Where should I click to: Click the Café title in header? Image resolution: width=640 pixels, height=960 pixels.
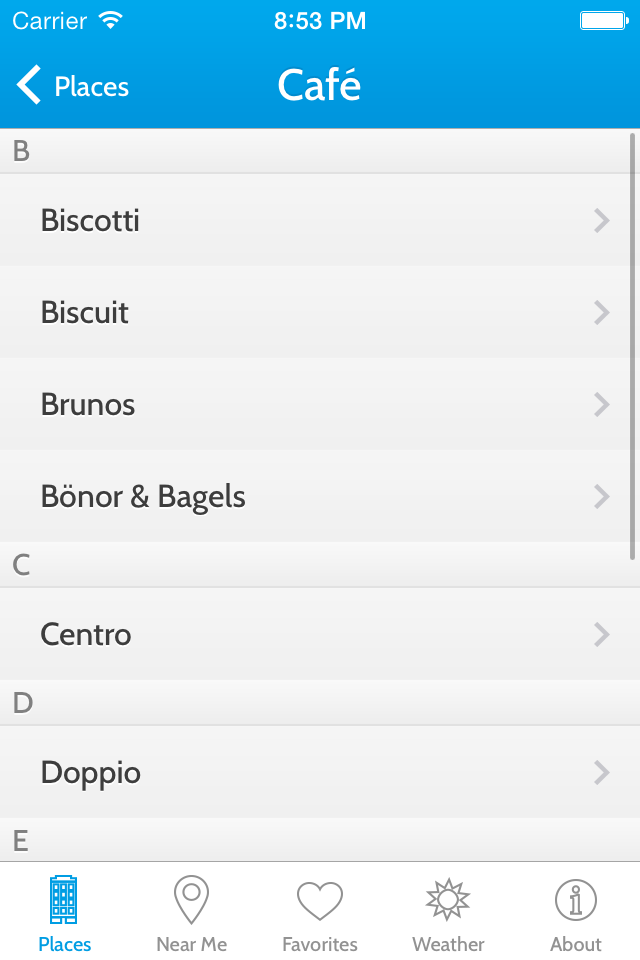tap(319, 84)
